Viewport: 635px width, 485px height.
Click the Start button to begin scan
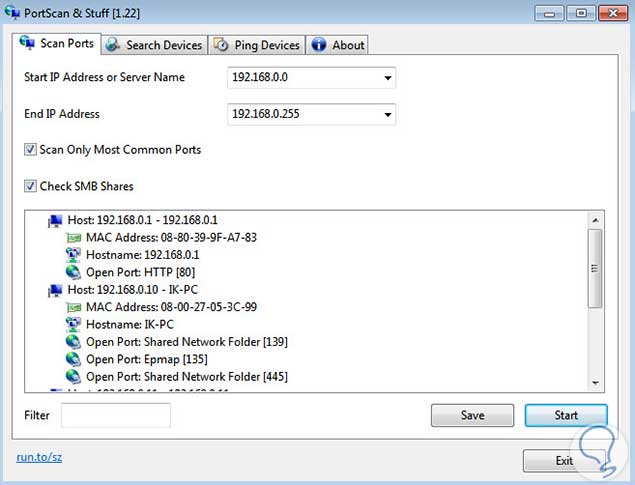[566, 415]
